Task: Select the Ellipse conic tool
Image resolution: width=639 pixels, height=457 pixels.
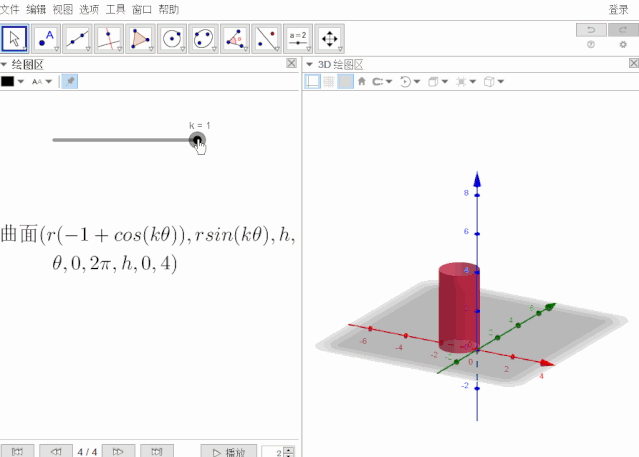Action: tap(203, 39)
